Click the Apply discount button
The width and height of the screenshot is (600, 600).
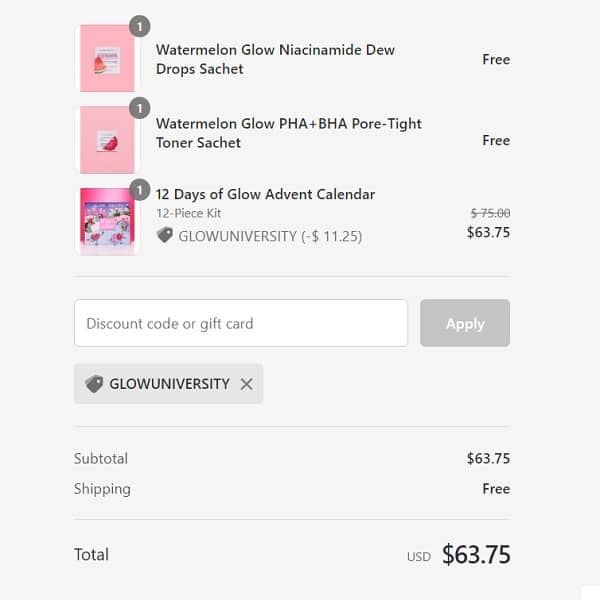pos(464,323)
